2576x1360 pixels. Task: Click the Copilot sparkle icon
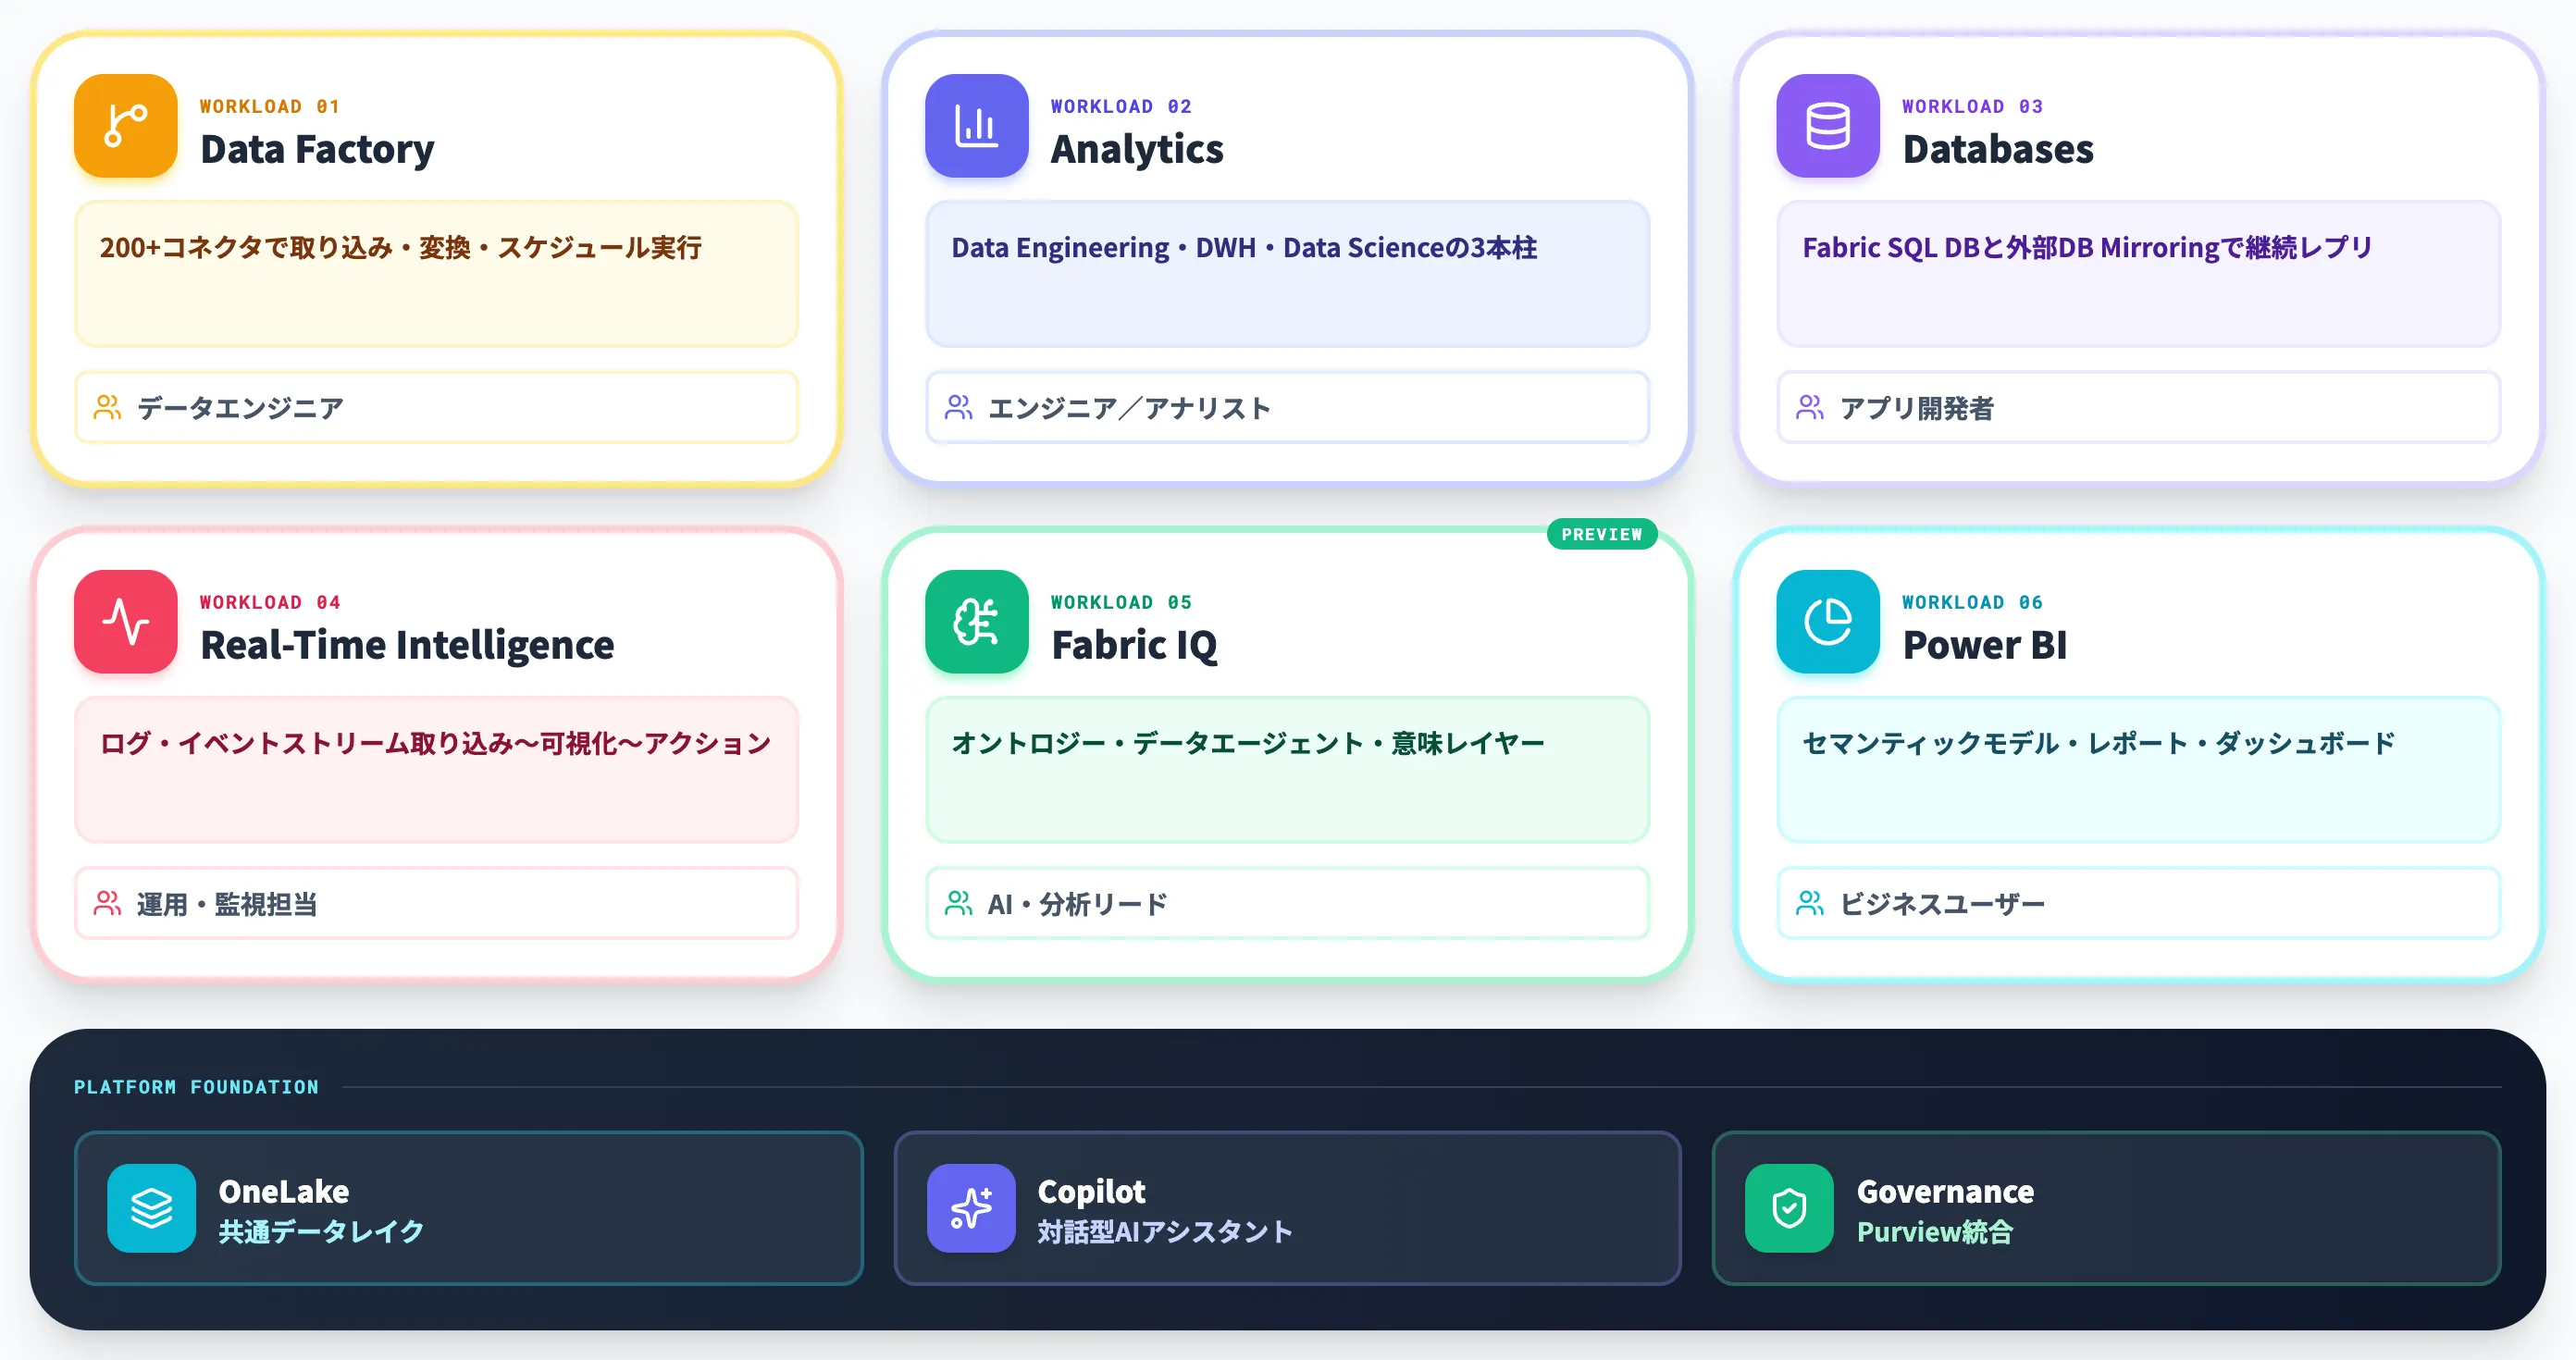970,1208
